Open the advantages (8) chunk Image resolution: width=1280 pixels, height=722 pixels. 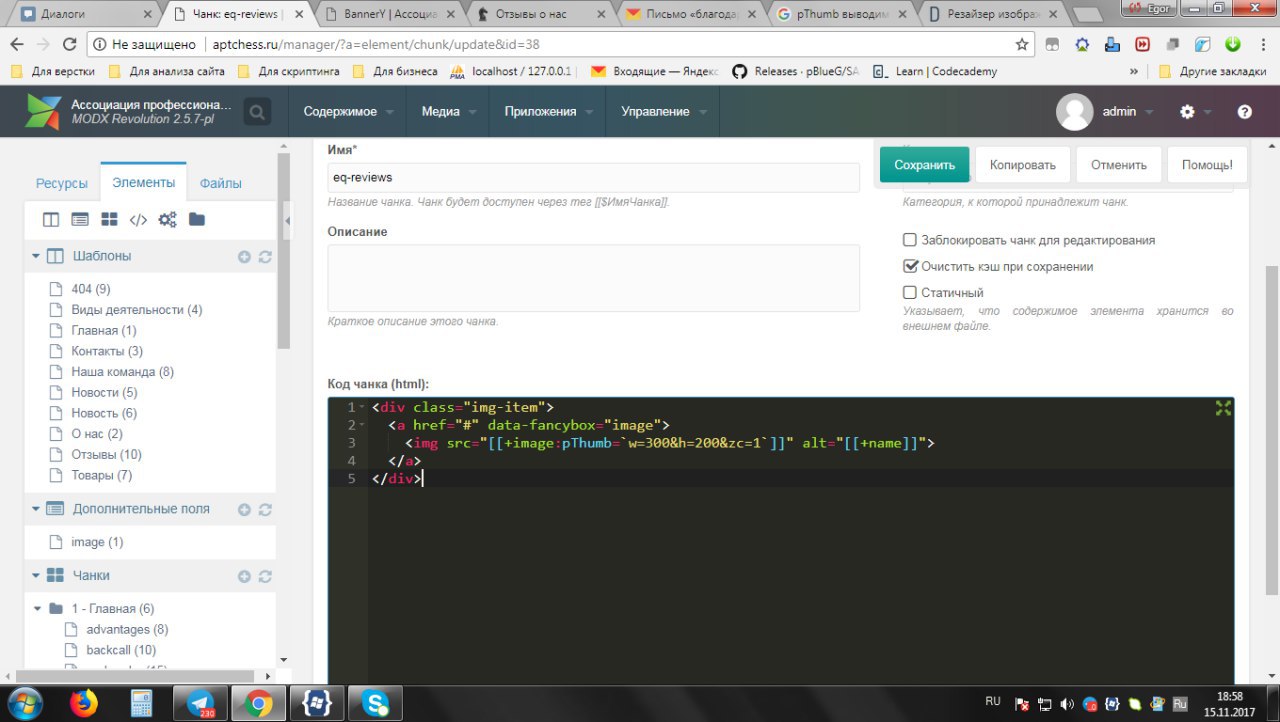pos(126,630)
